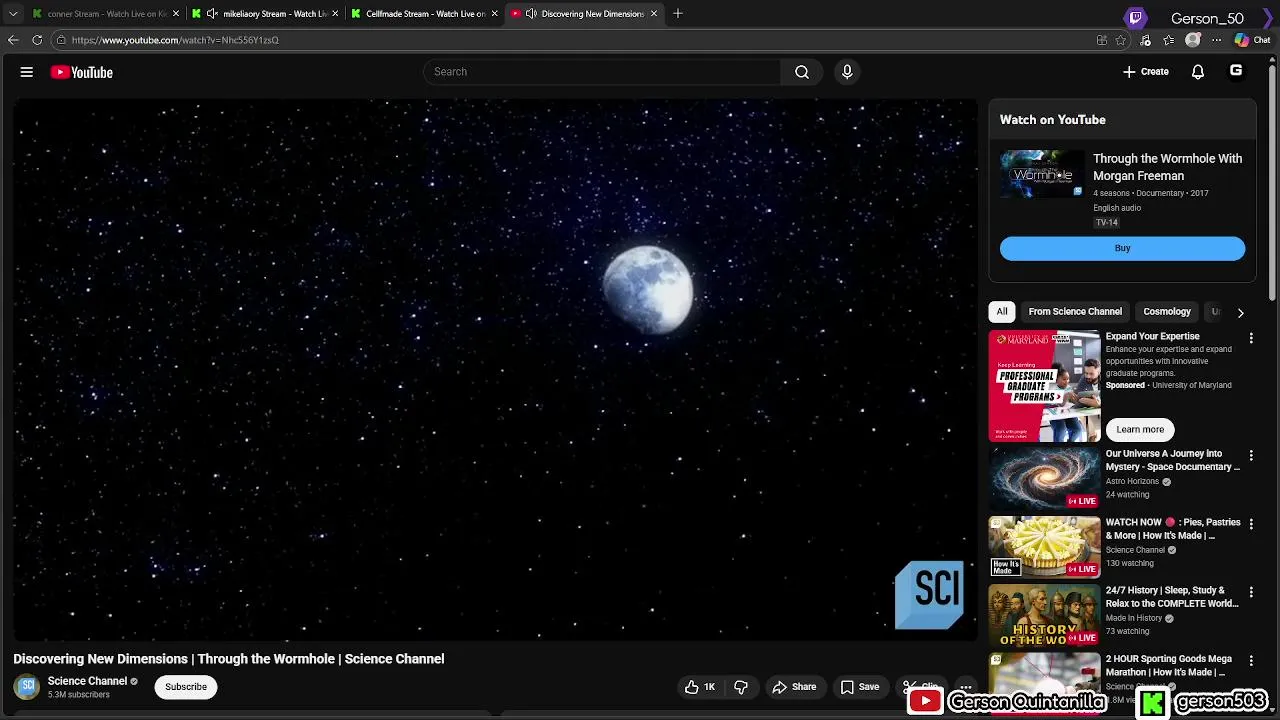1280x720 pixels.
Task: Select the From Science Channel chip
Action: pos(1075,312)
